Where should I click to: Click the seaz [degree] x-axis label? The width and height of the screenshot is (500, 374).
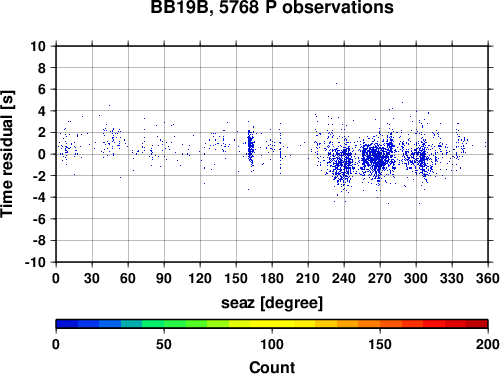272,303
